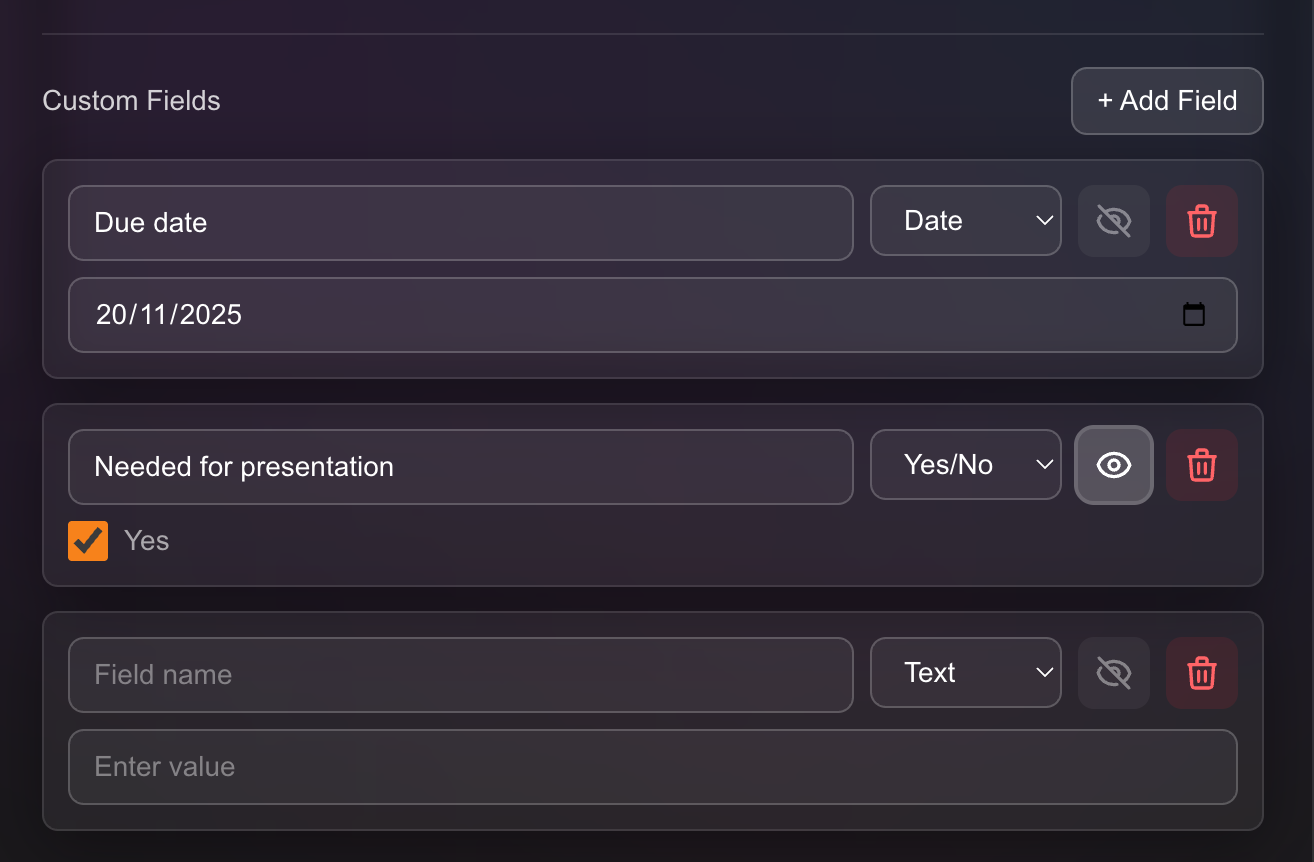Click the plus icon in Add Field button

tap(1106, 100)
